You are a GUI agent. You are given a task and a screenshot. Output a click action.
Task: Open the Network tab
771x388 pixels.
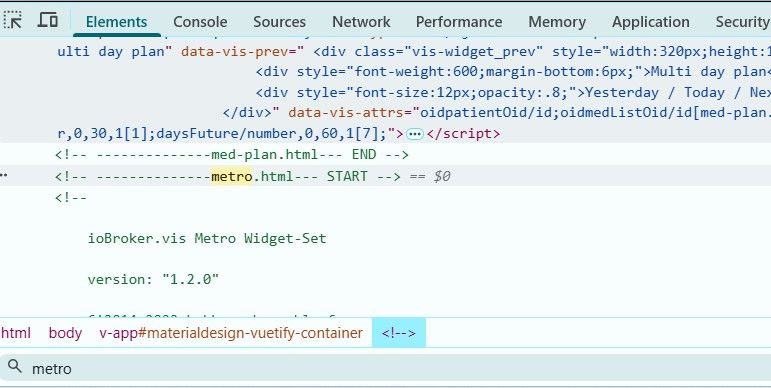coord(361,22)
